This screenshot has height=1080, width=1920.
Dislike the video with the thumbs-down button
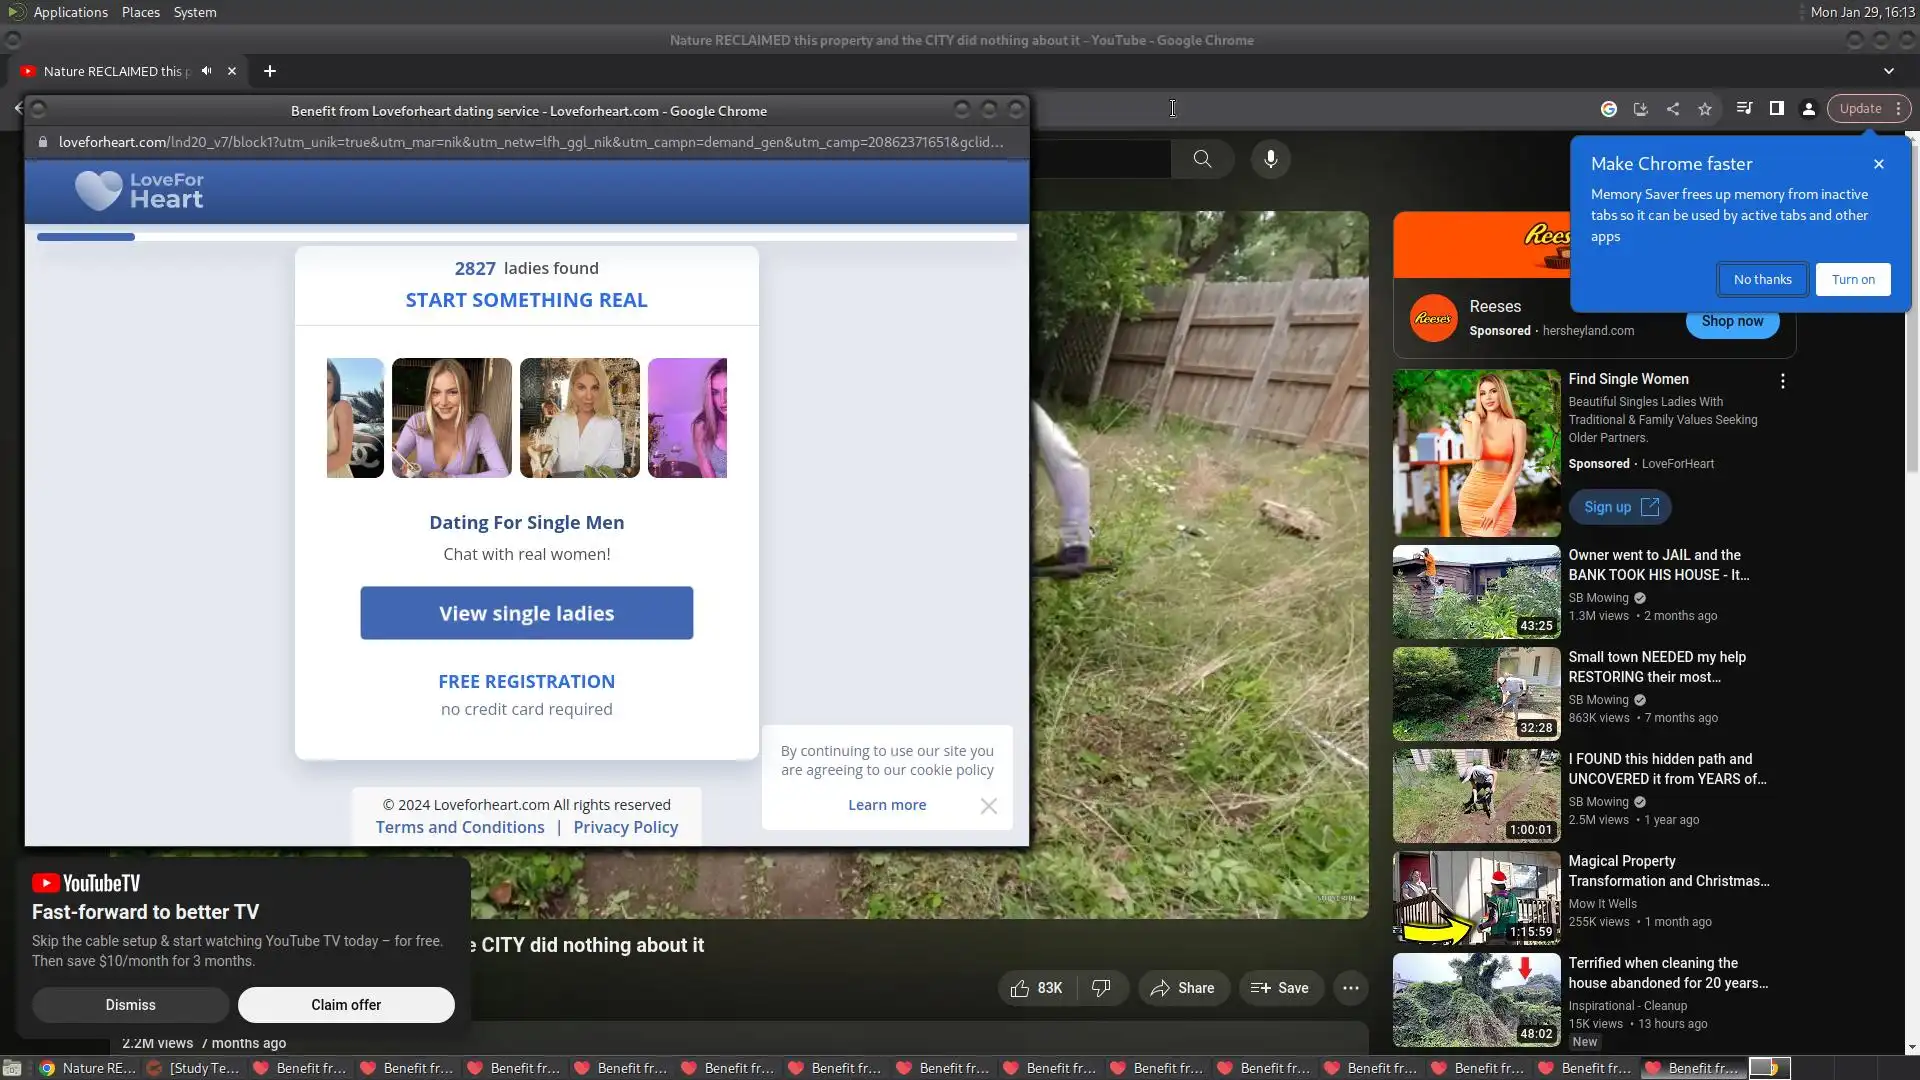[x=1101, y=988]
